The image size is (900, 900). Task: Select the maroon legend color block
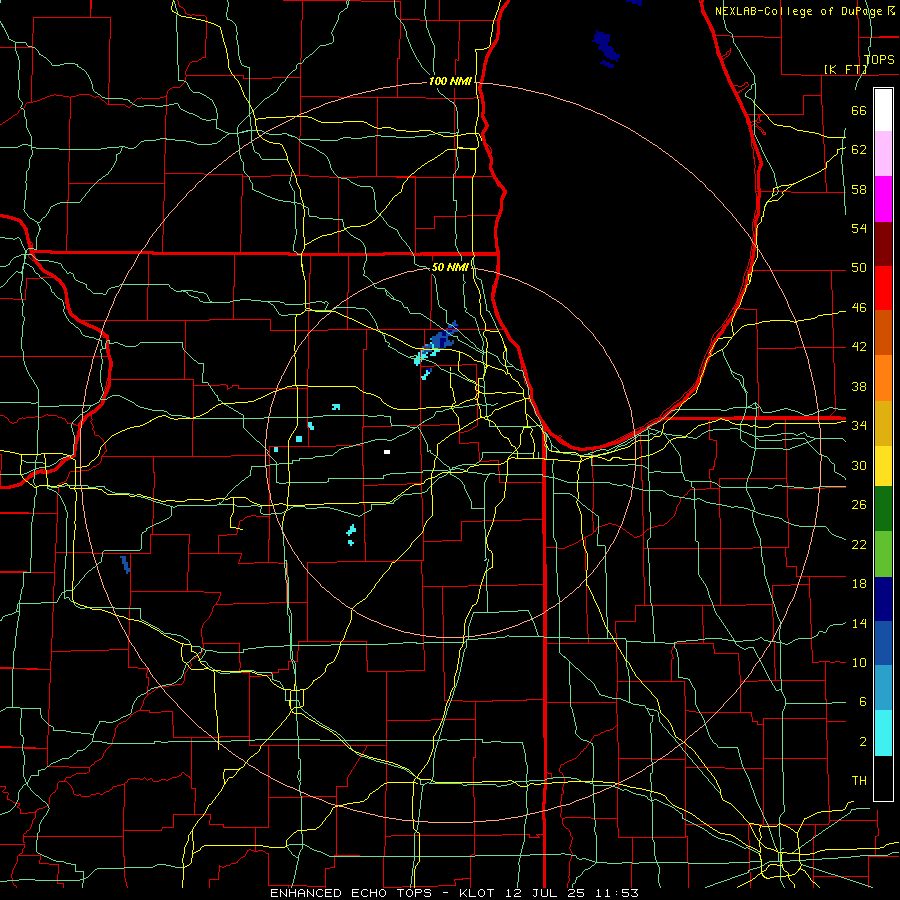(883, 243)
